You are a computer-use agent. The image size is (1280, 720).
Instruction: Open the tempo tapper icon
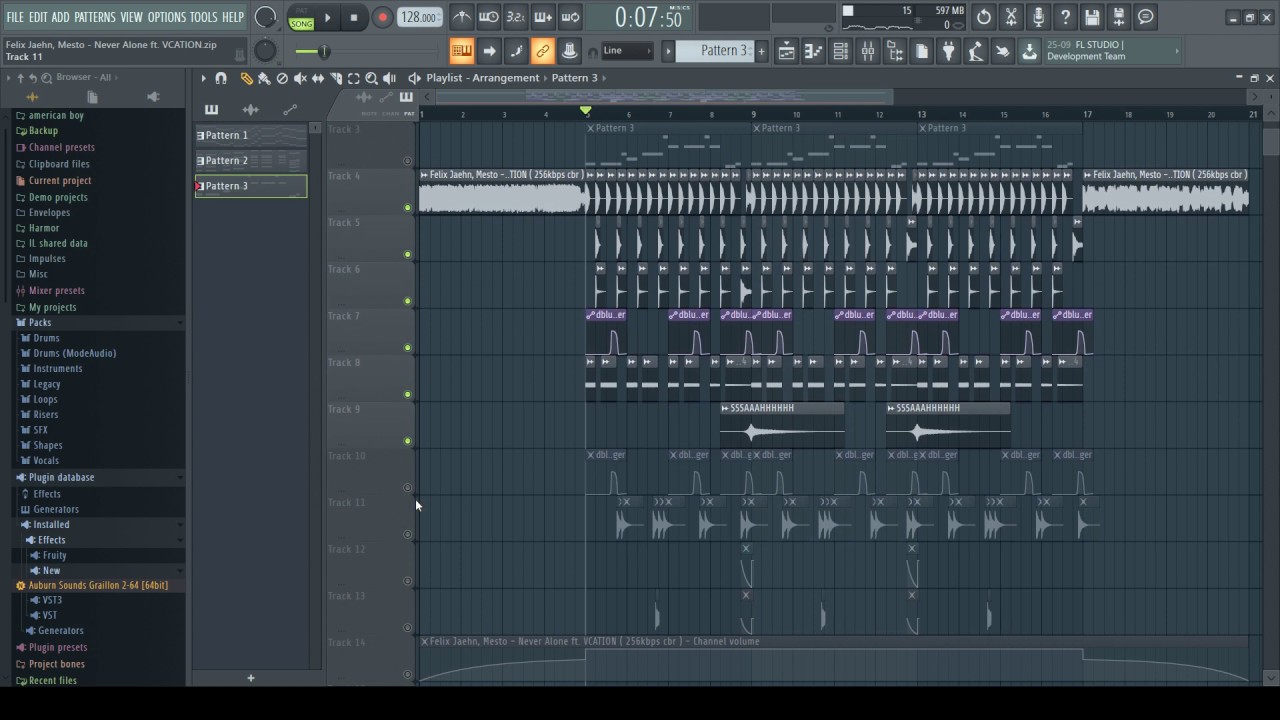(976, 51)
